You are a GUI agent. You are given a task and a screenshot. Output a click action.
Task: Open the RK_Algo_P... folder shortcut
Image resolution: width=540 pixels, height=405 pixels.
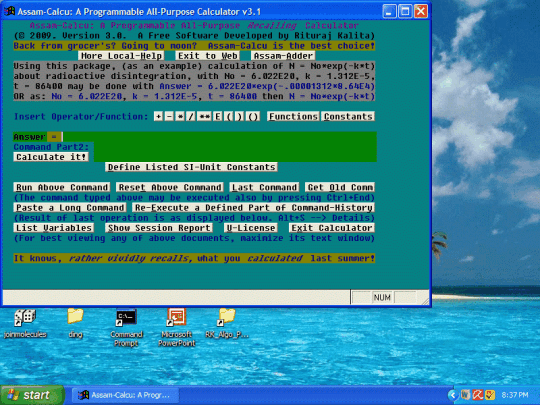coord(227,323)
